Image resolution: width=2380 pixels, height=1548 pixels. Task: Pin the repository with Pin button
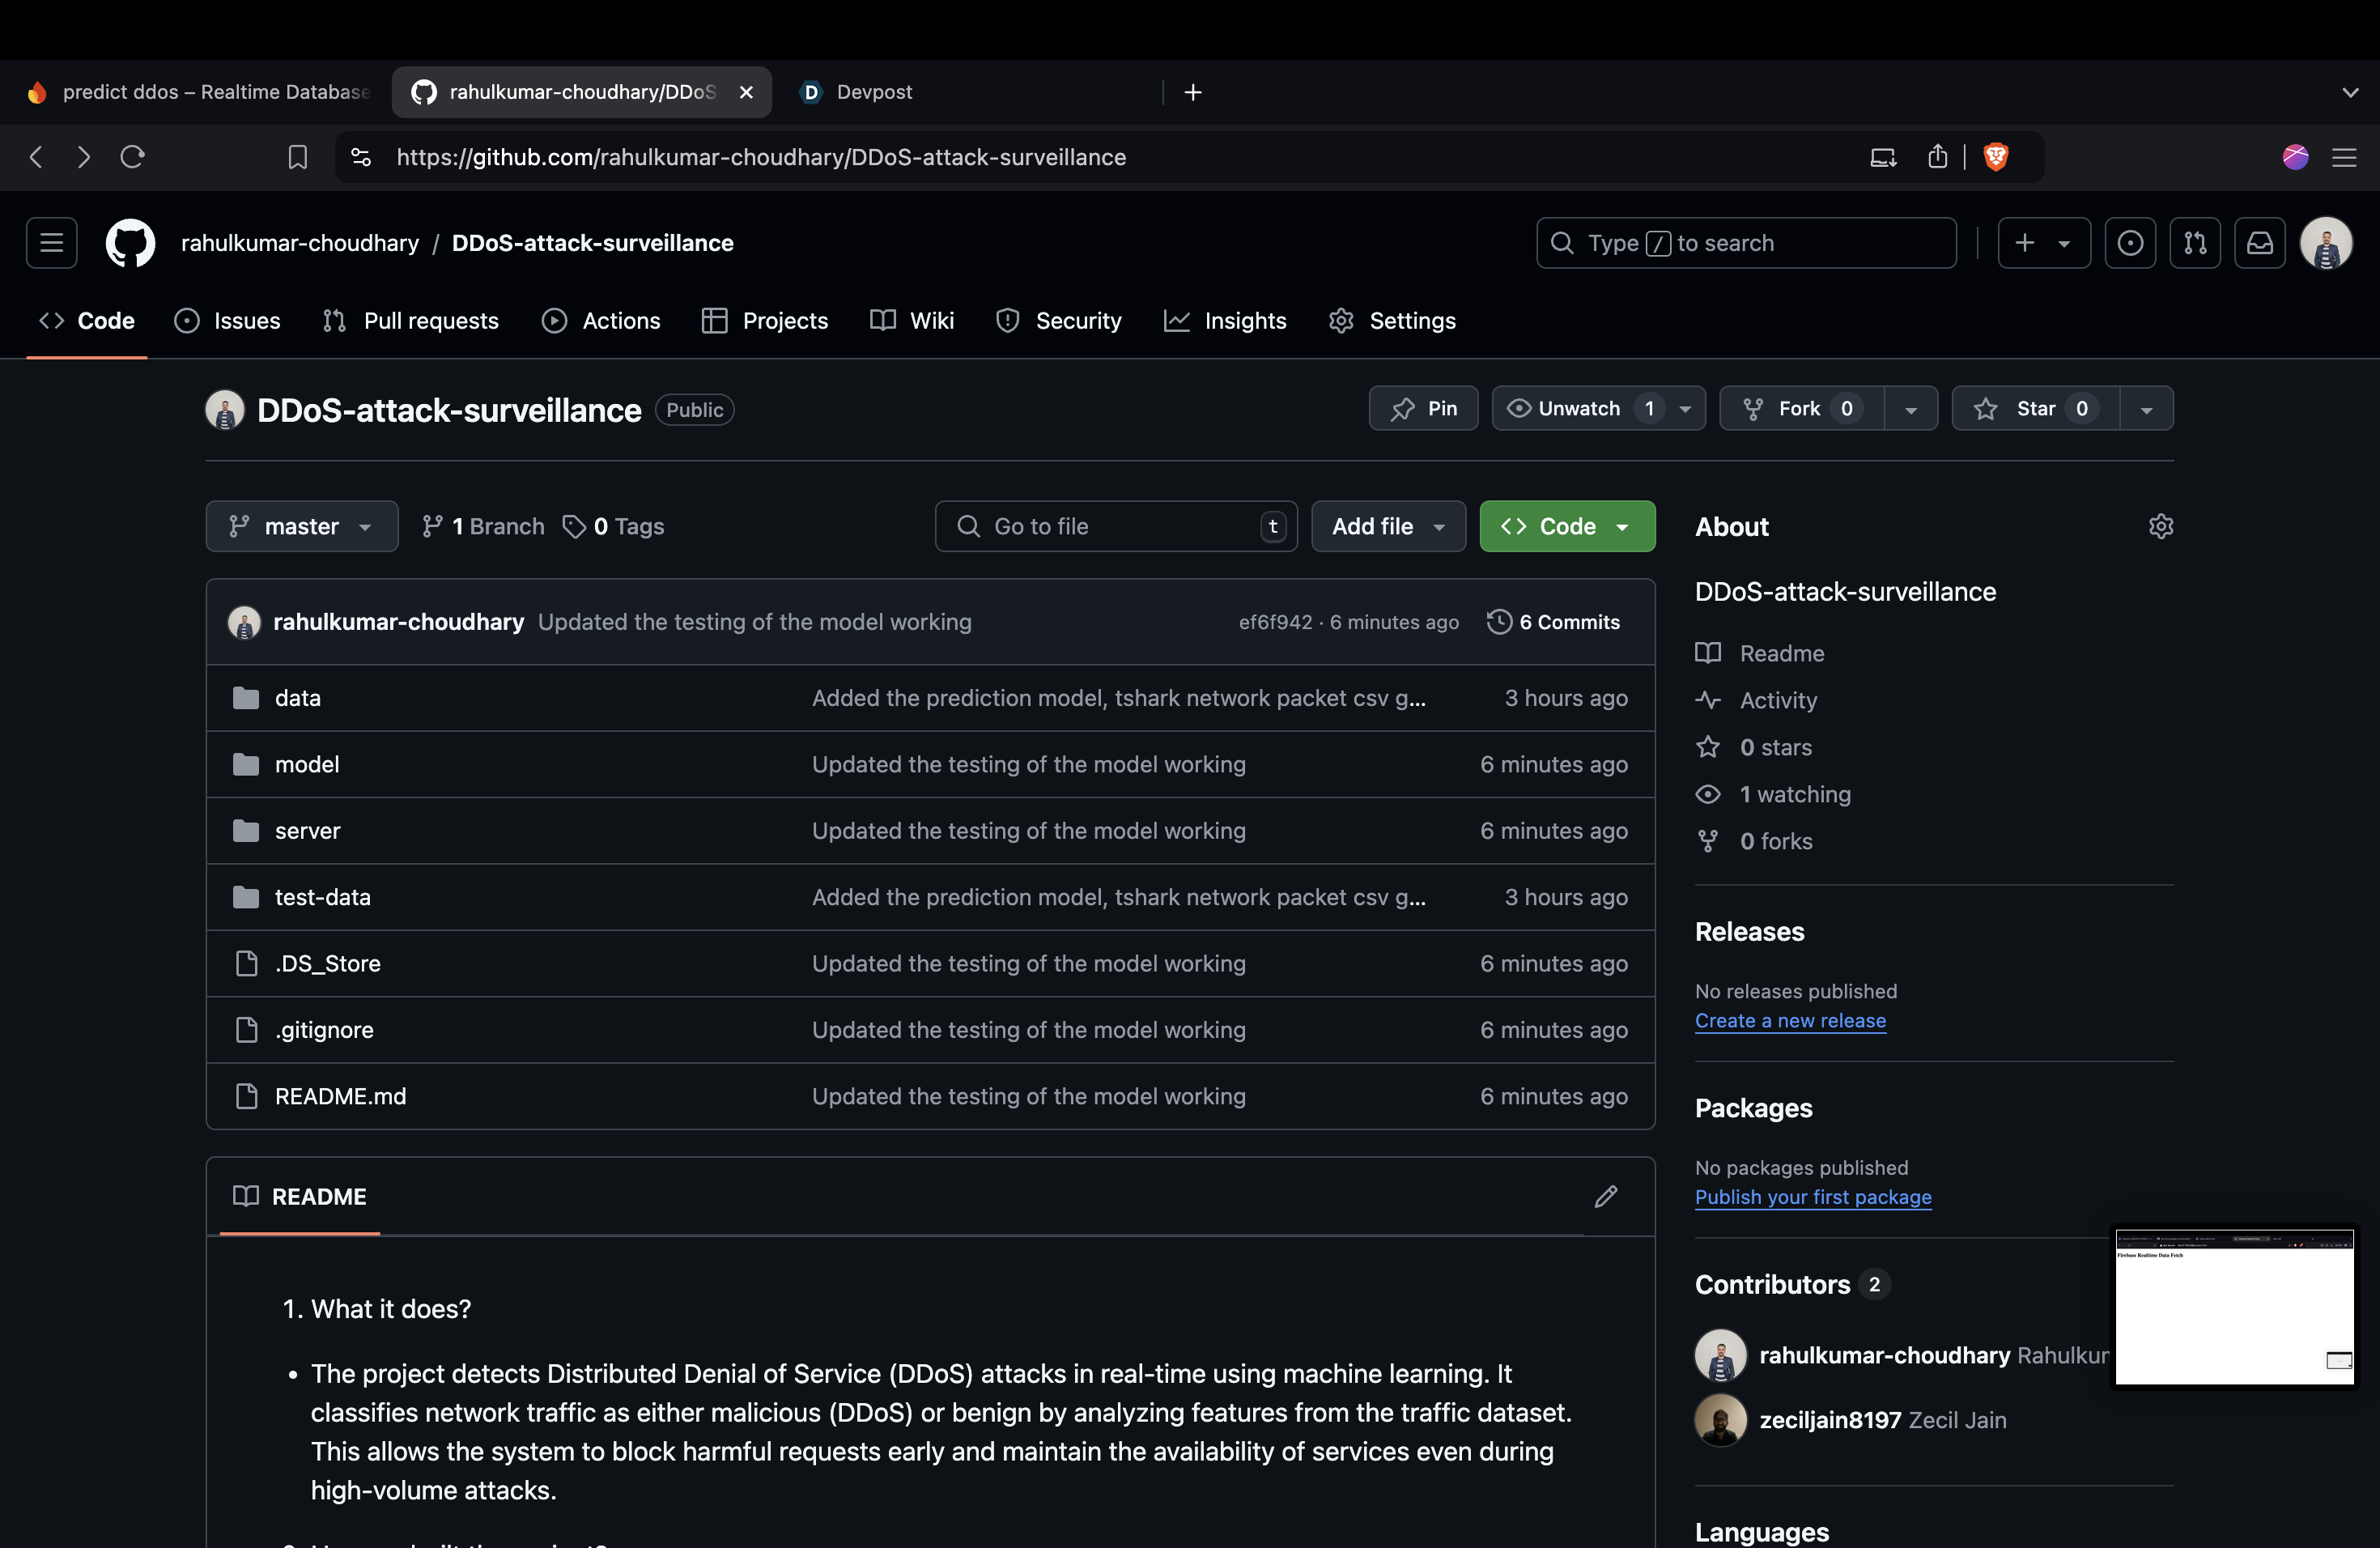click(1423, 408)
